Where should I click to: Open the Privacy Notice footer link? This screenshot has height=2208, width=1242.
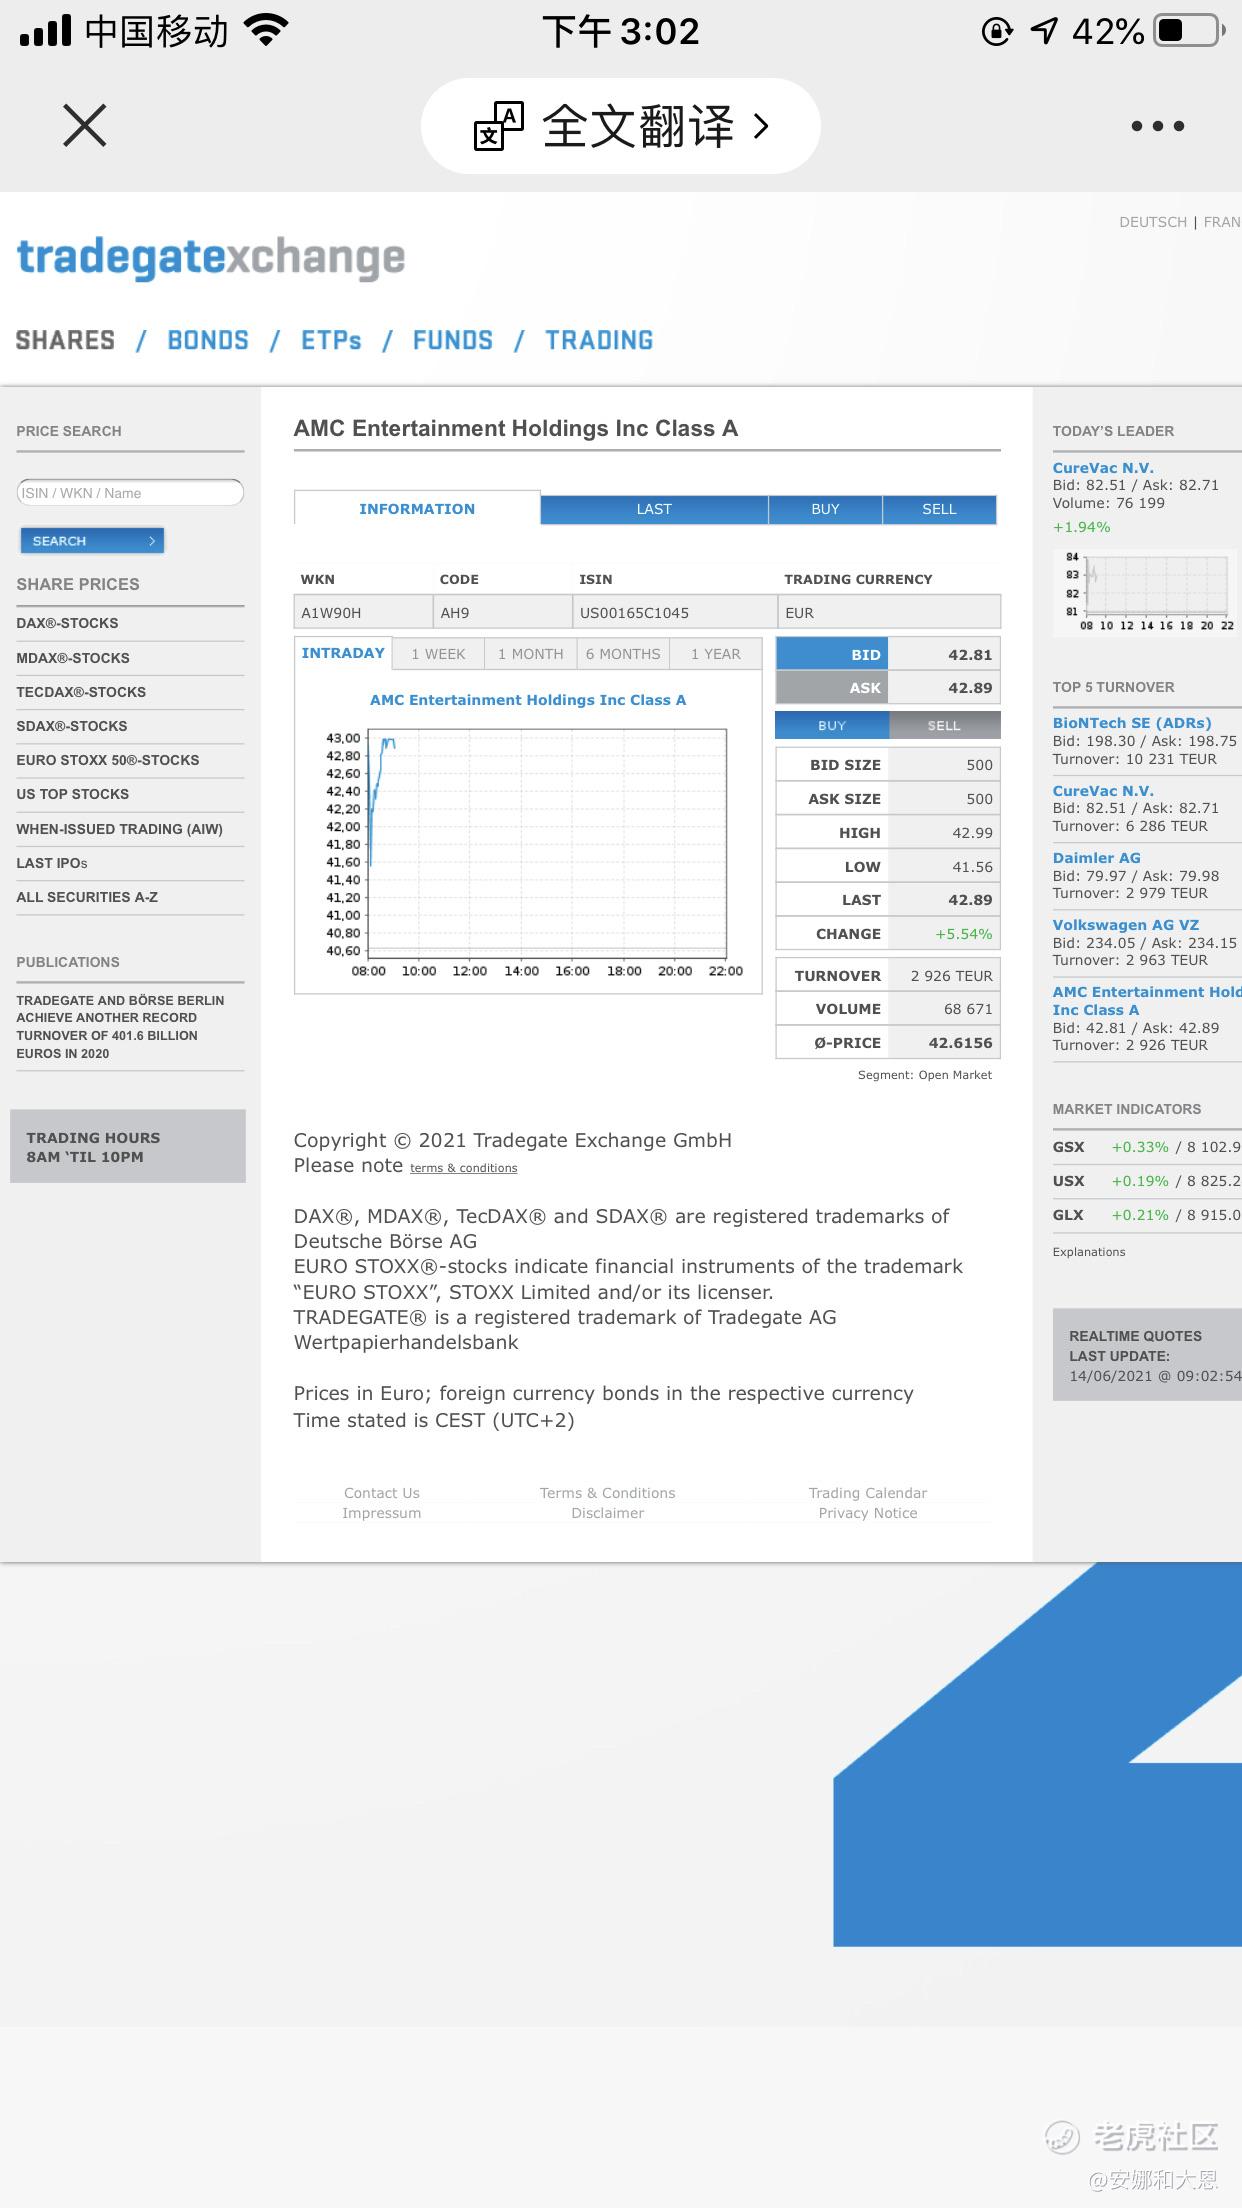click(868, 1513)
